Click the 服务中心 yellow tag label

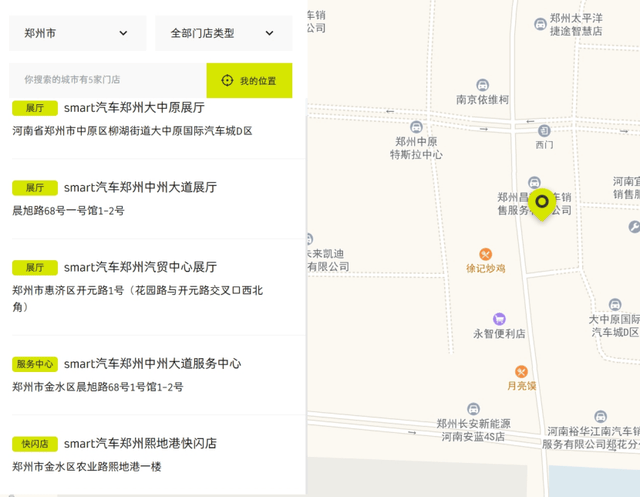pos(35,364)
